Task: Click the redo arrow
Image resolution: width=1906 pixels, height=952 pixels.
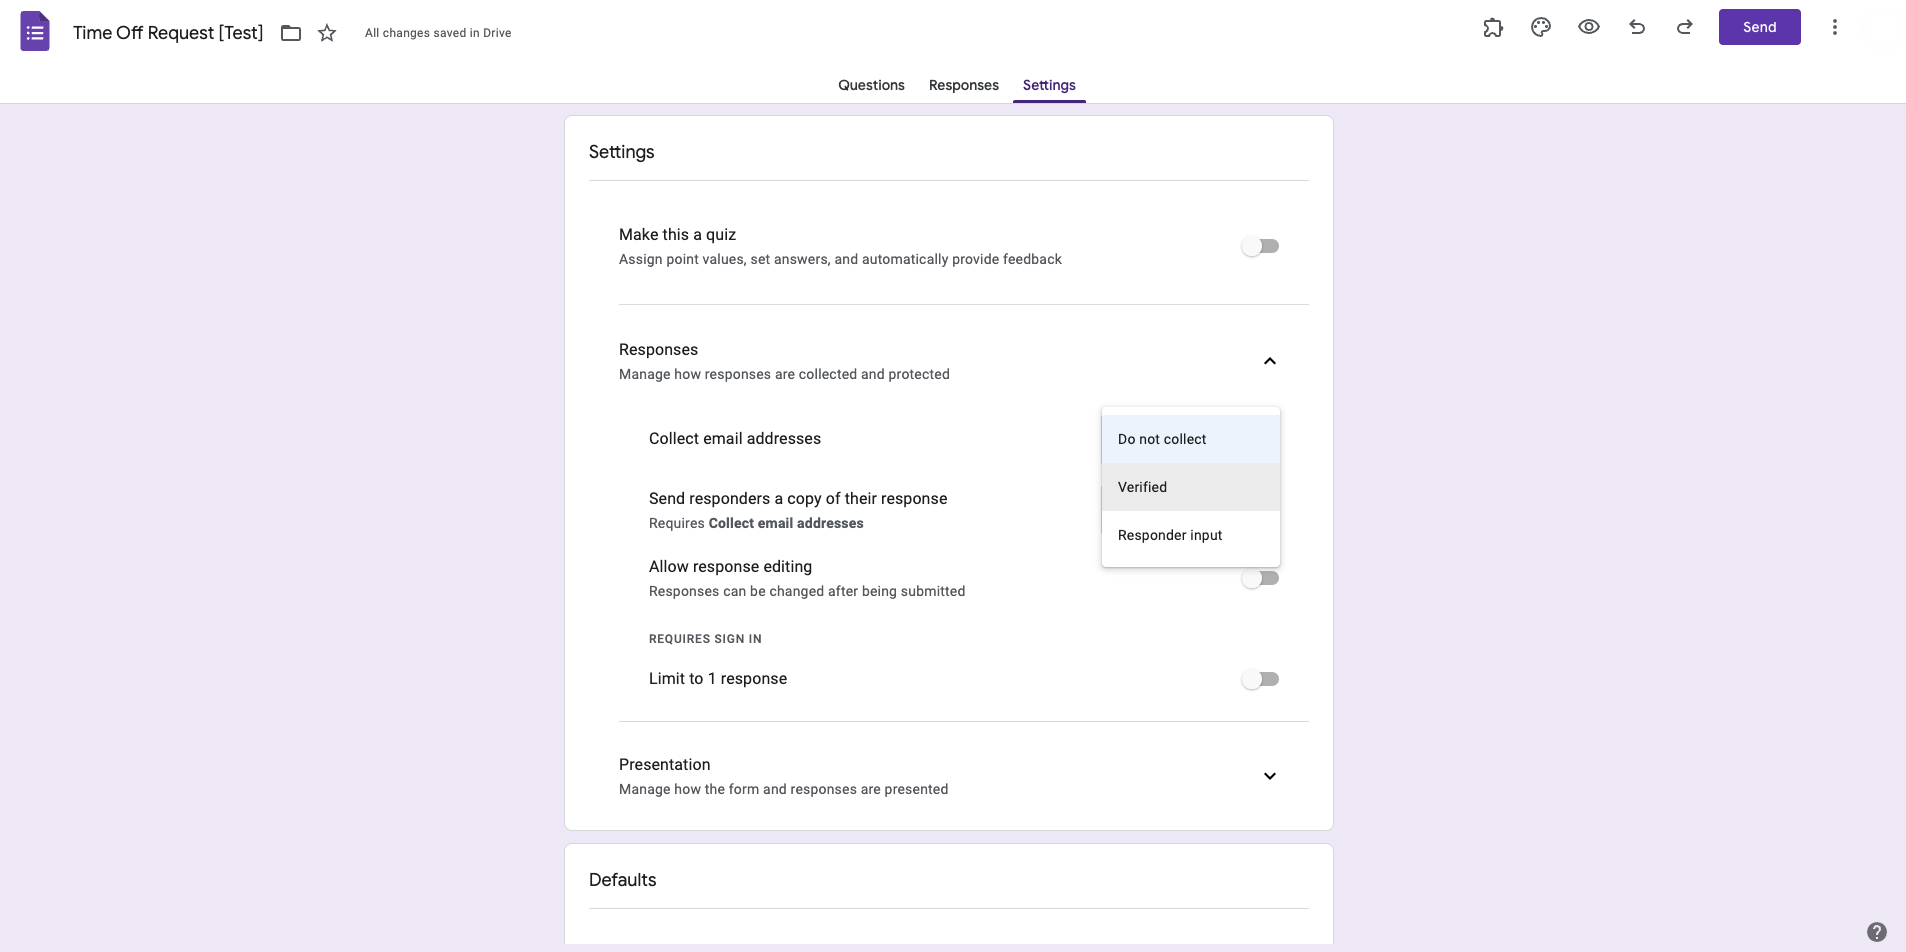Action: coord(1685,28)
